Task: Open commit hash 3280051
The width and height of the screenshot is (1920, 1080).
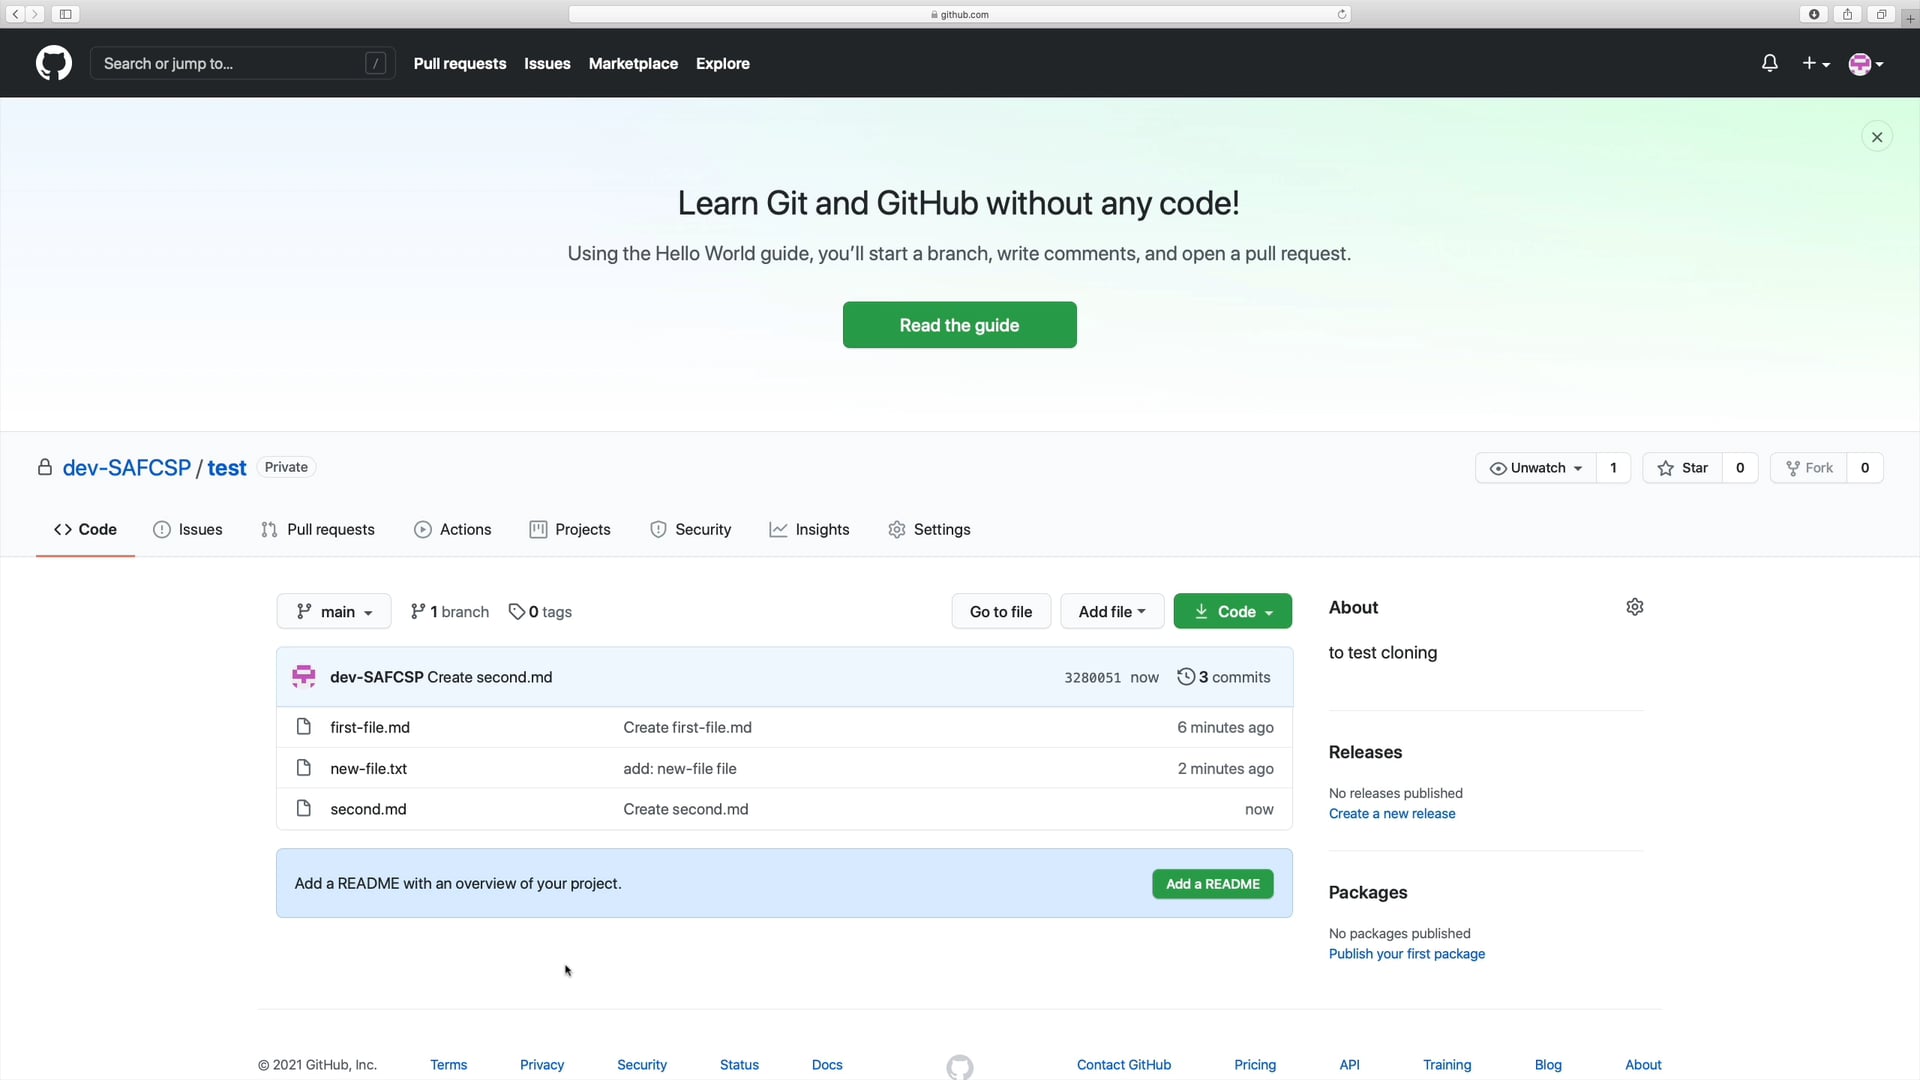Action: click(x=1092, y=678)
